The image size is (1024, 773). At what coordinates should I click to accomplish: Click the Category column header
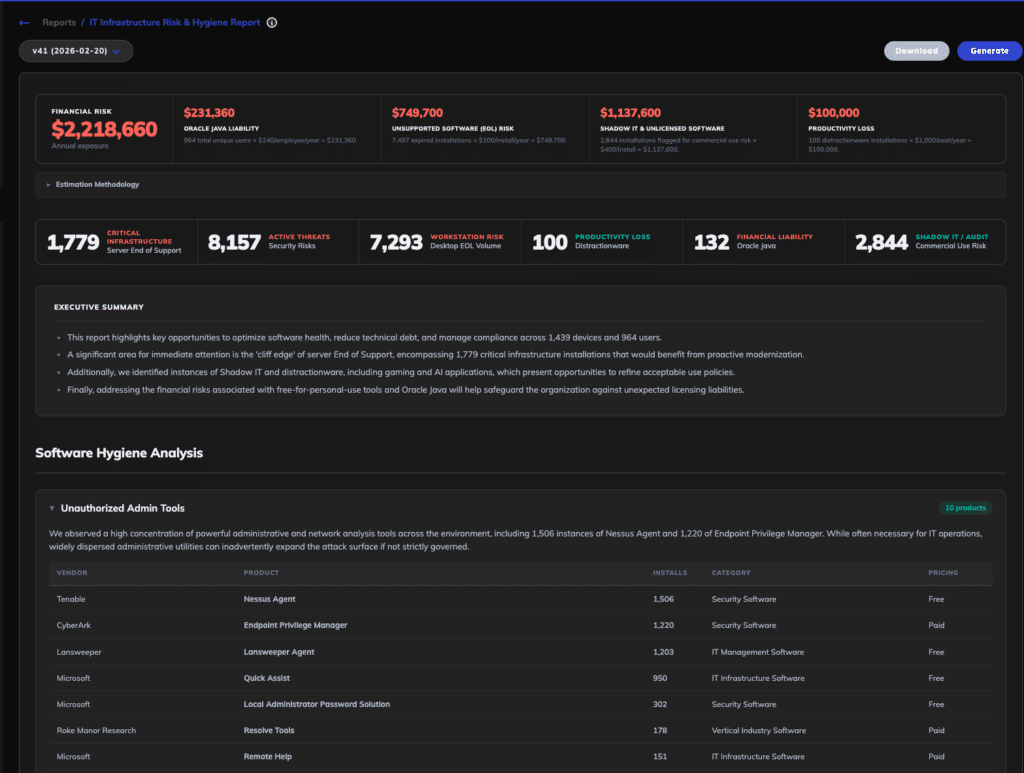pyautogui.click(x=731, y=573)
